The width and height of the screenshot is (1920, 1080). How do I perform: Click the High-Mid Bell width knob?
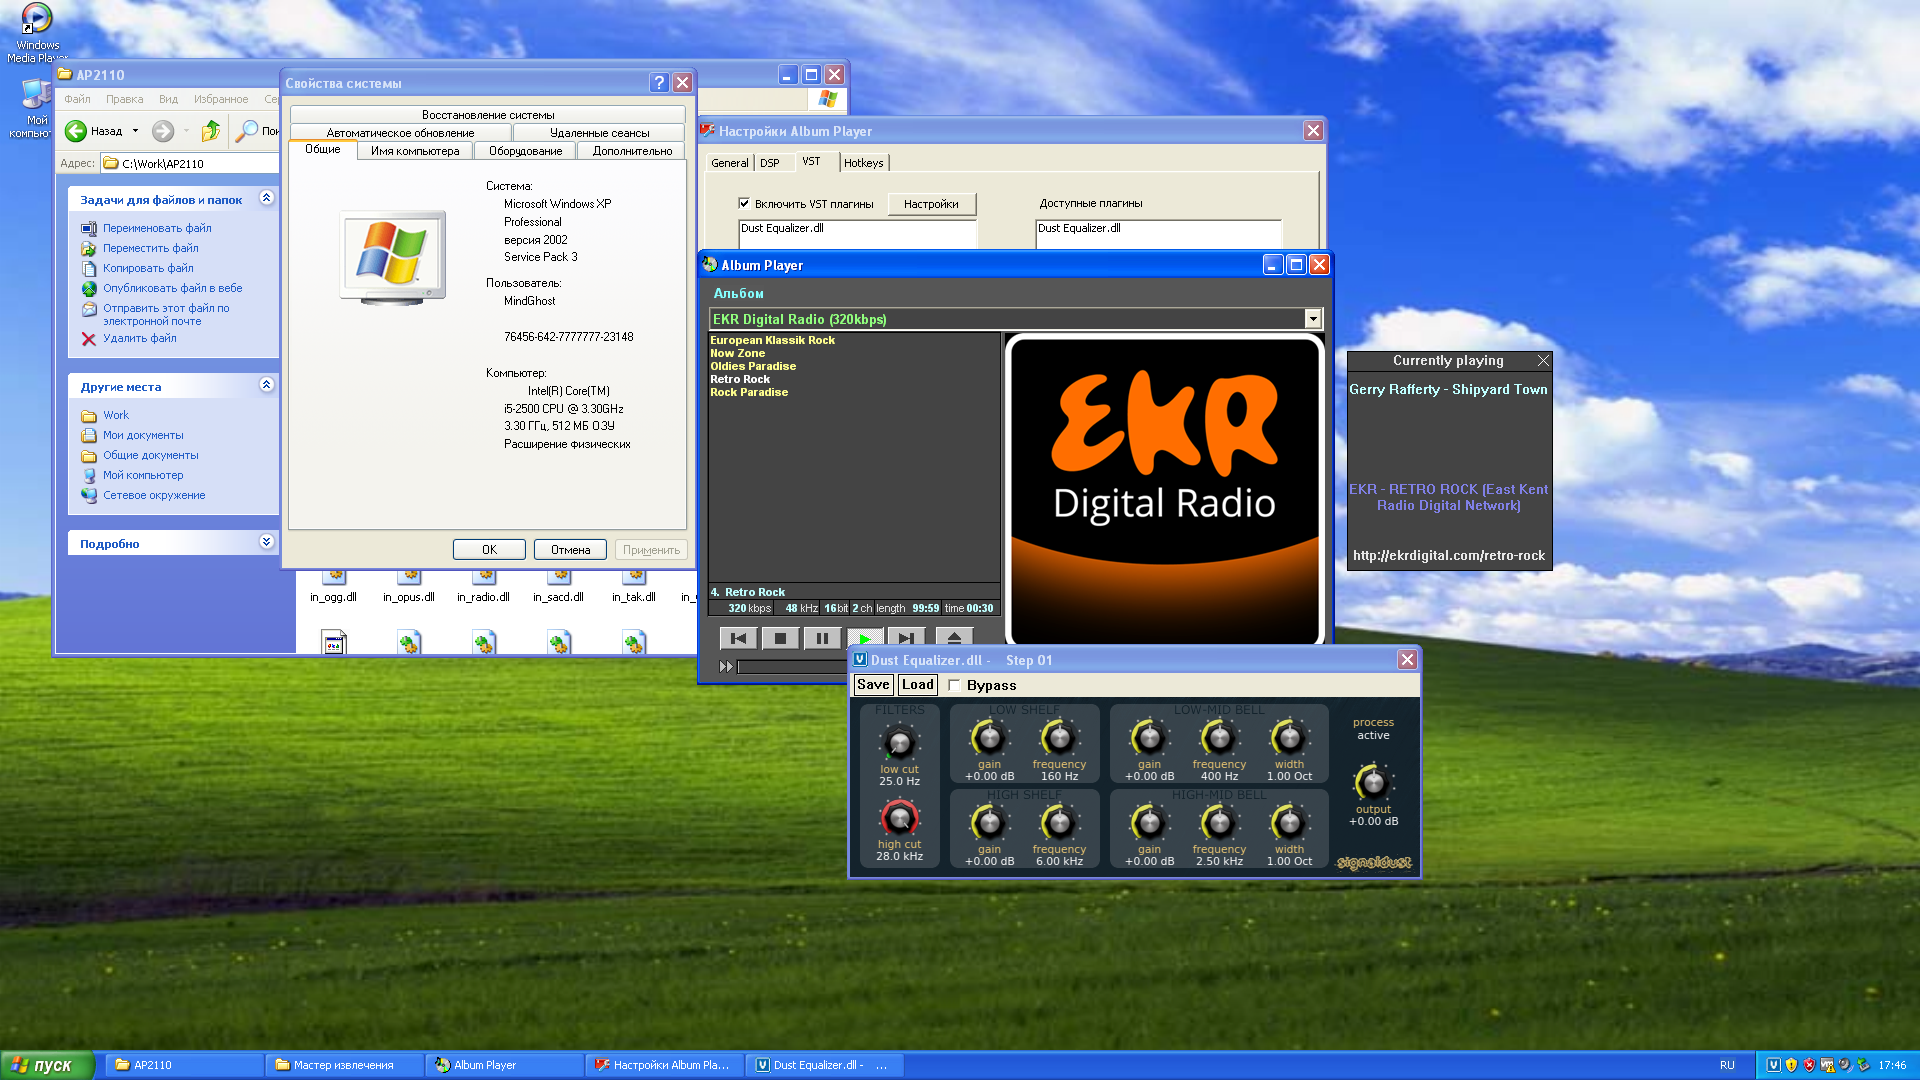(1289, 823)
